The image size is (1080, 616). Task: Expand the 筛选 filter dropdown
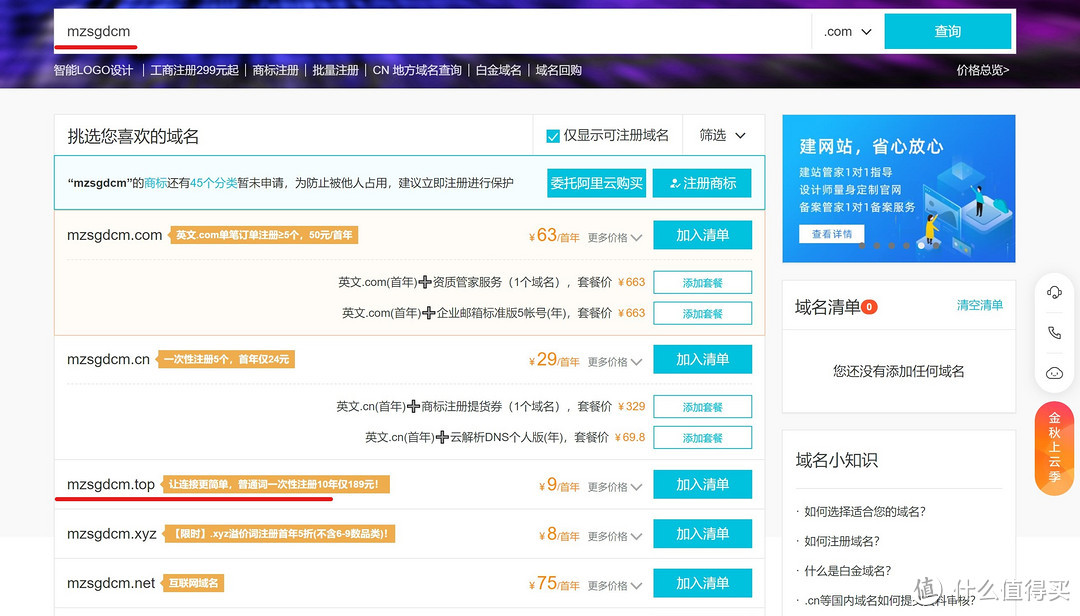point(722,134)
